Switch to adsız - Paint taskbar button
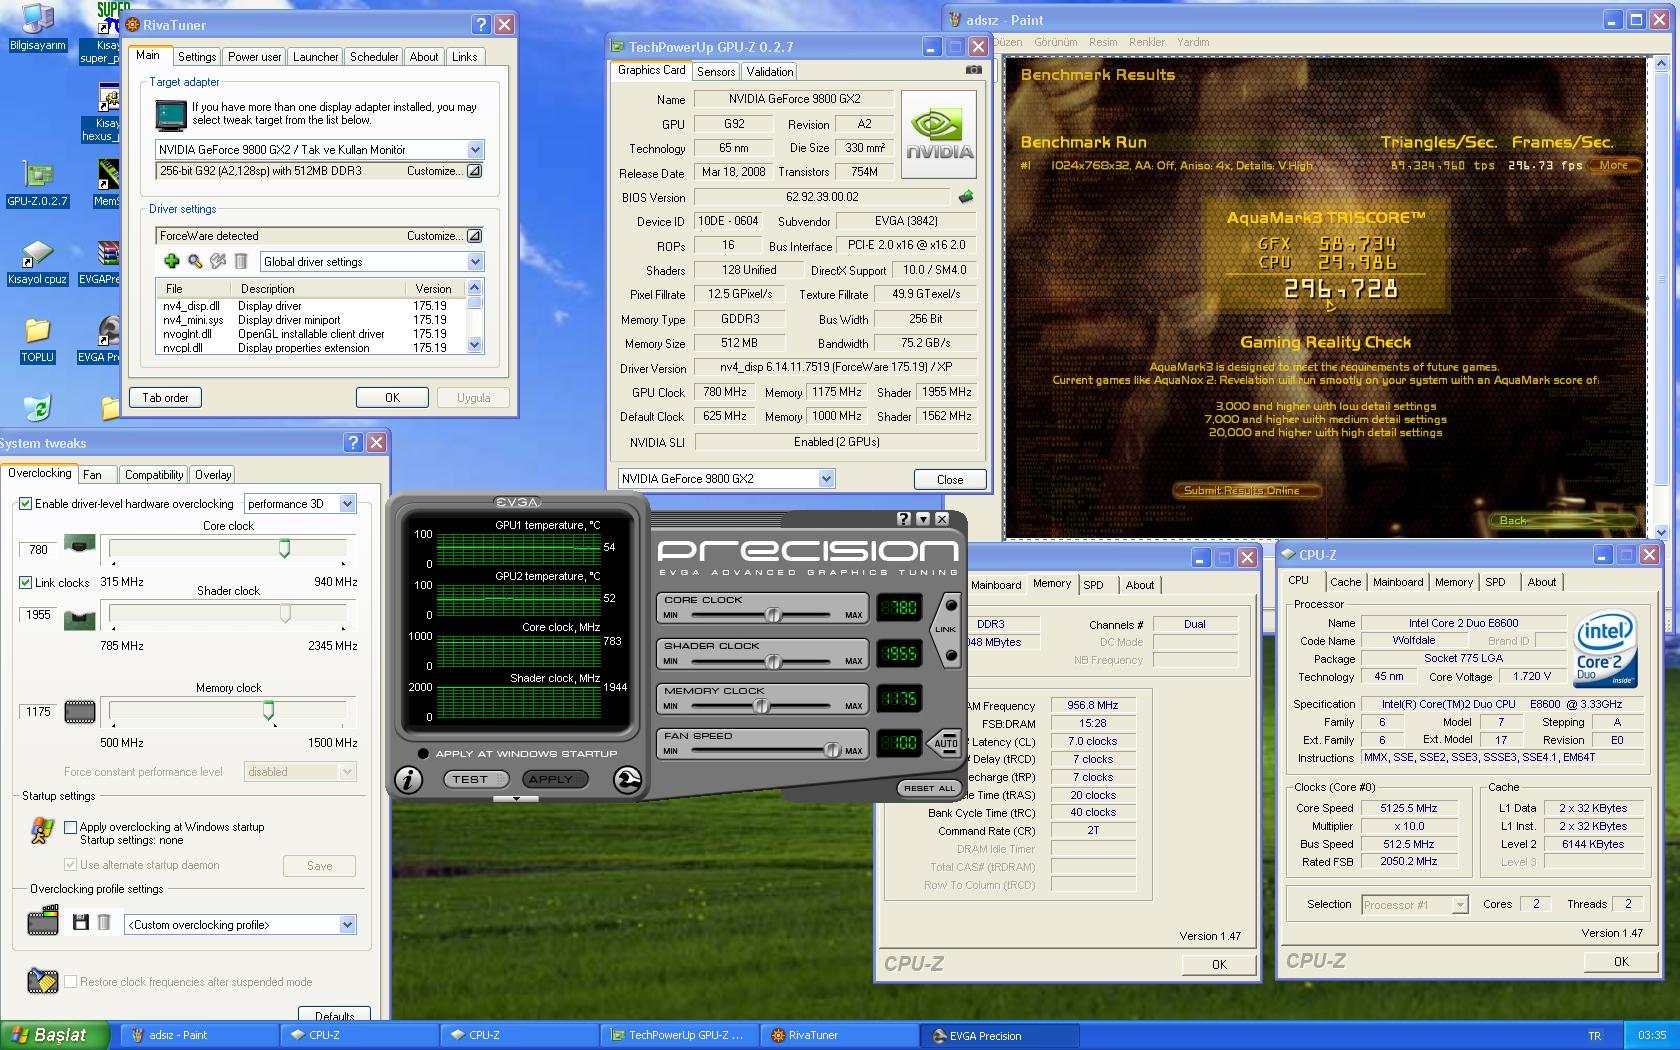Image resolution: width=1680 pixels, height=1050 pixels. [199, 1035]
